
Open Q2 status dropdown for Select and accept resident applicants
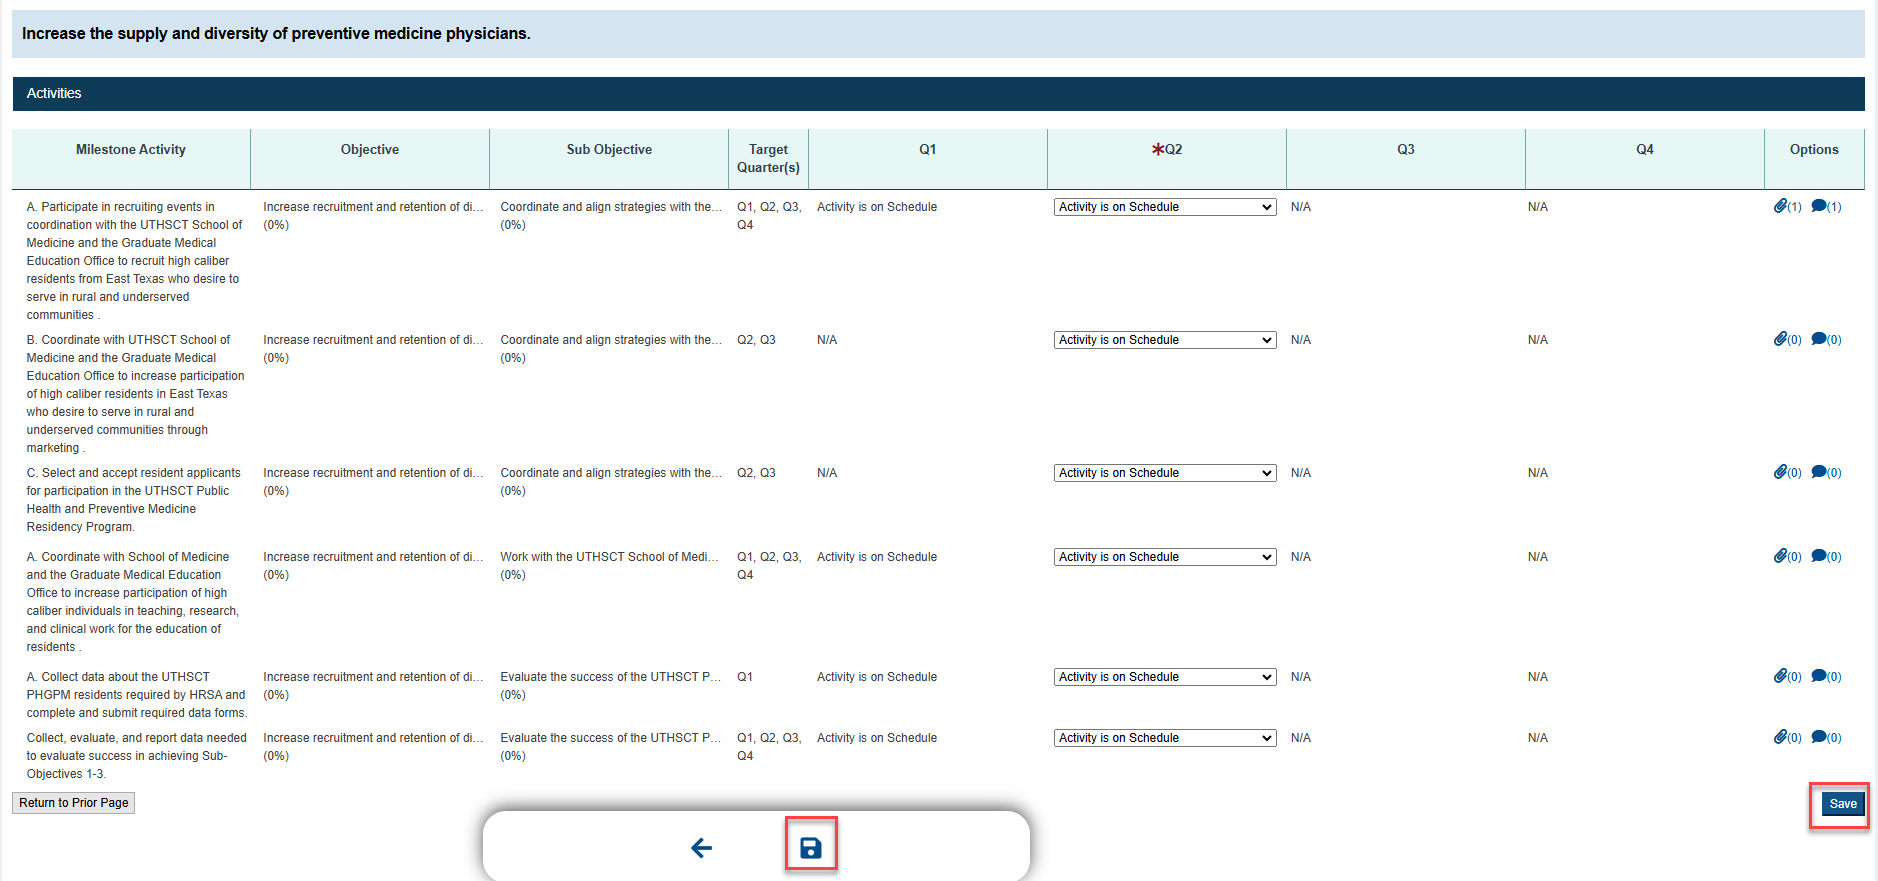pos(1165,473)
